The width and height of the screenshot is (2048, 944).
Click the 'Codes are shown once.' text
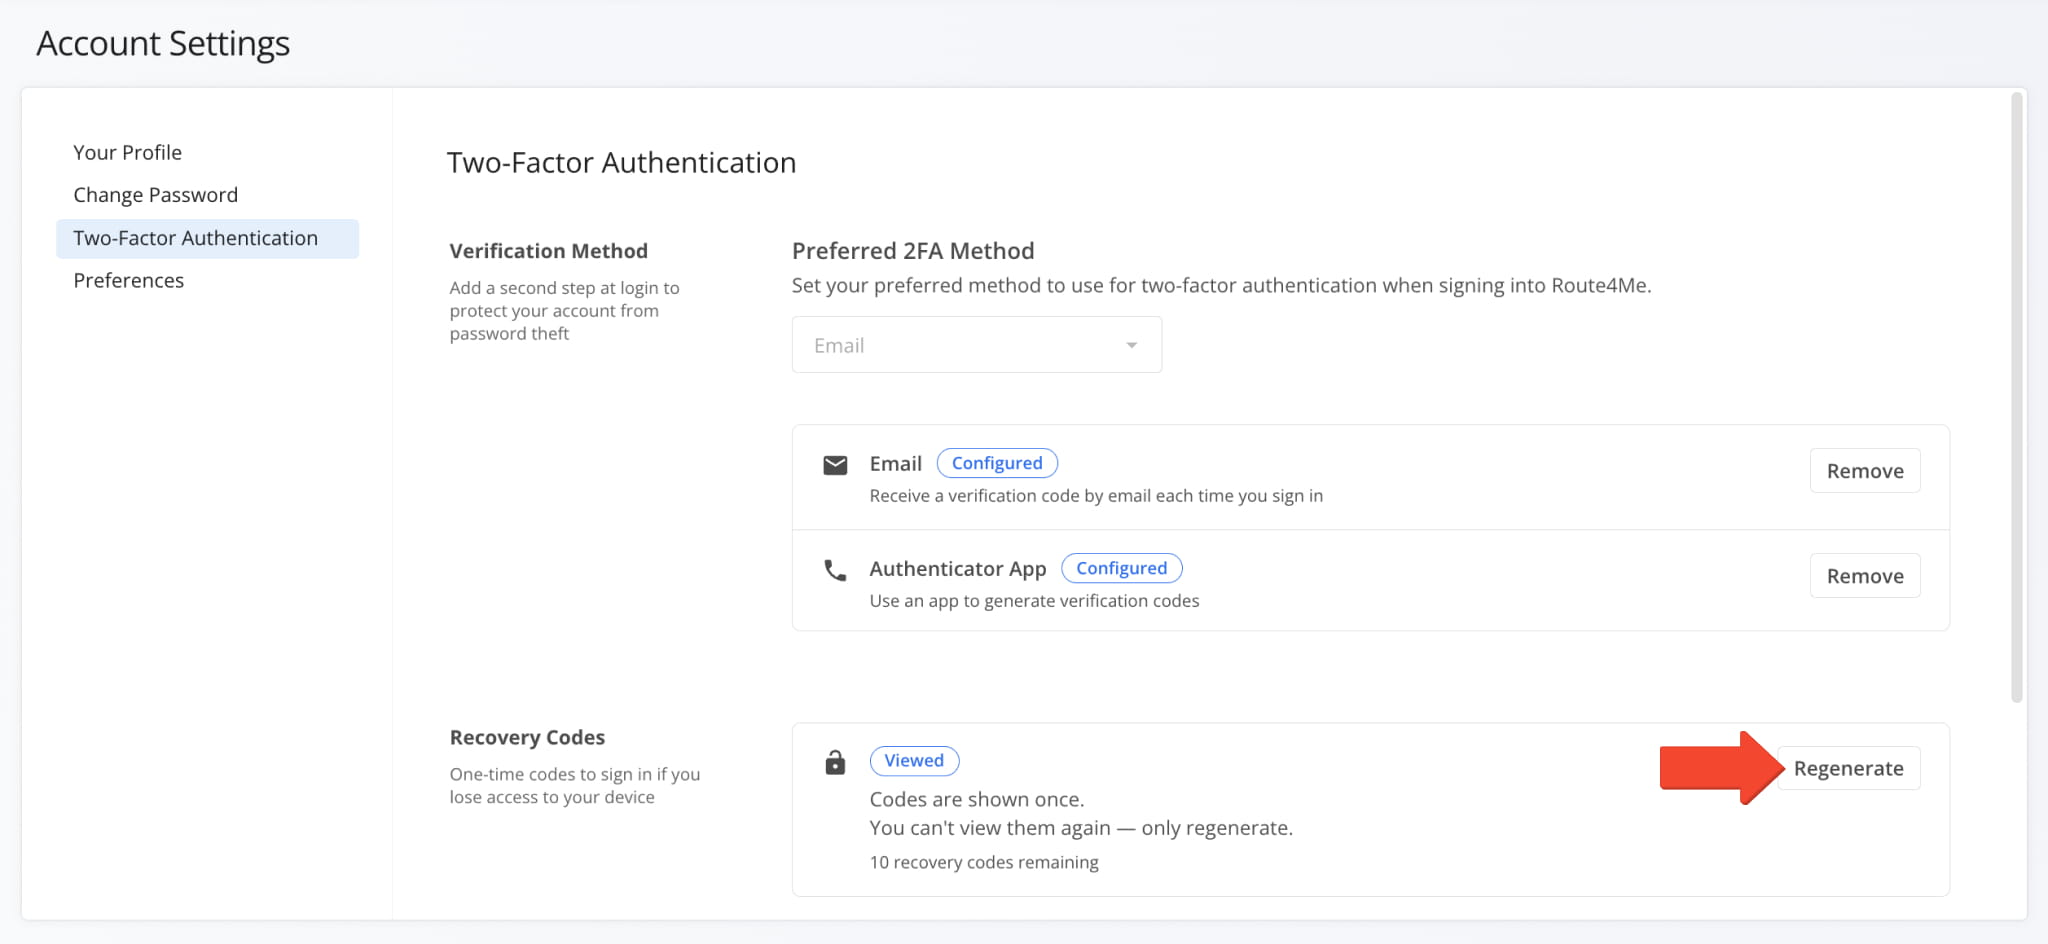point(977,799)
